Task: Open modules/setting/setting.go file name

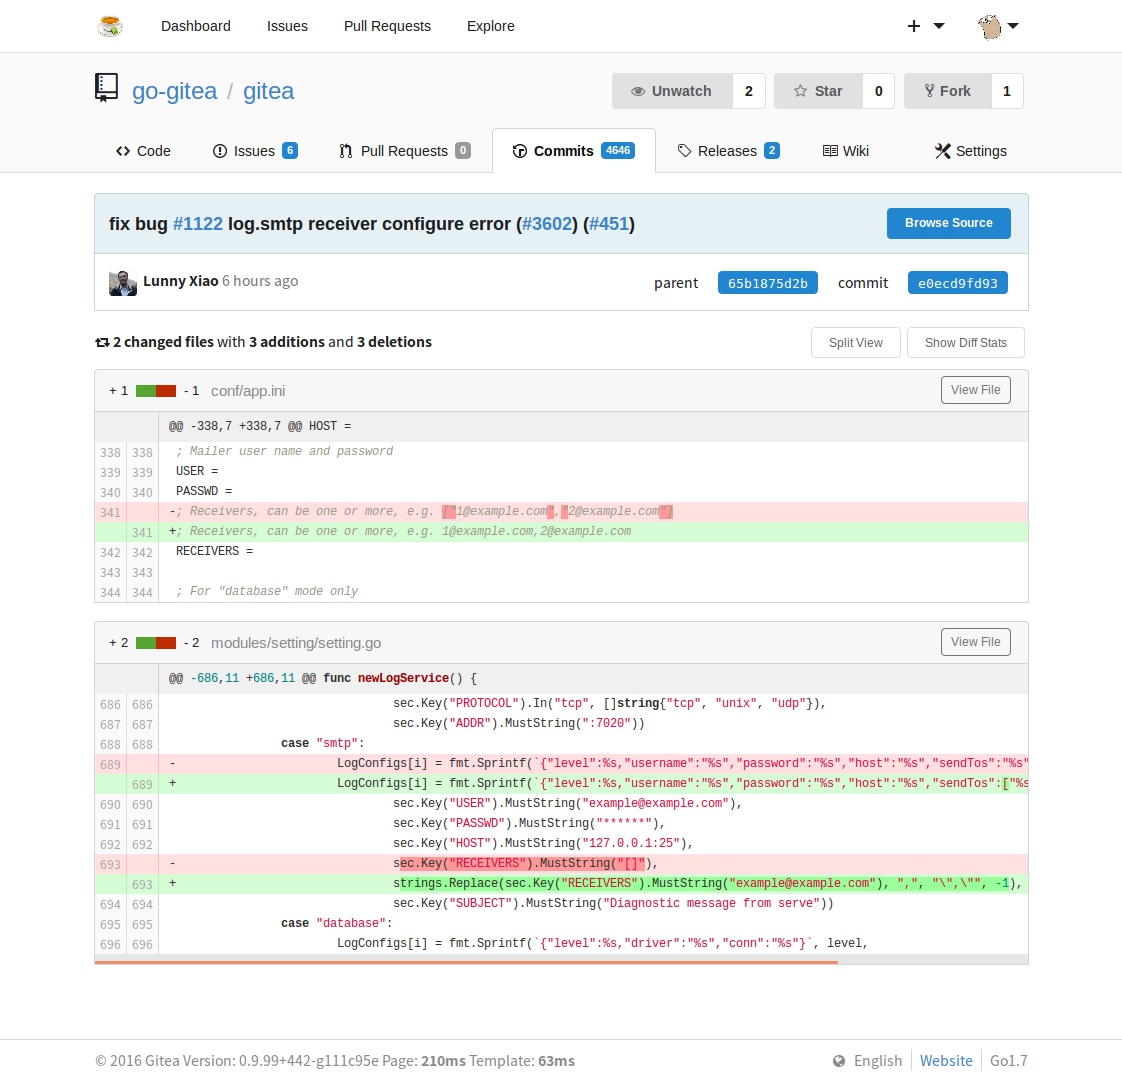Action: pyautogui.click(x=296, y=643)
